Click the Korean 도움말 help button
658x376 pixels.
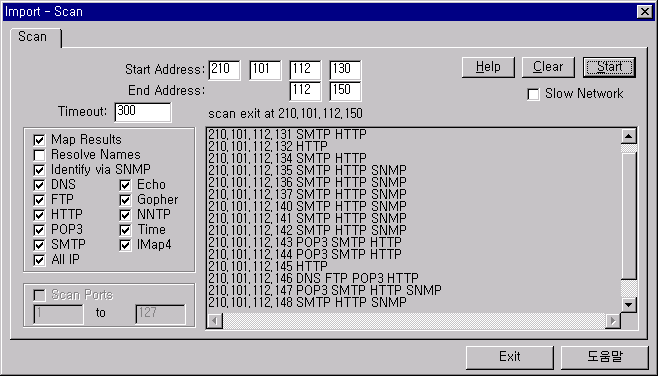pyautogui.click(x=605, y=357)
